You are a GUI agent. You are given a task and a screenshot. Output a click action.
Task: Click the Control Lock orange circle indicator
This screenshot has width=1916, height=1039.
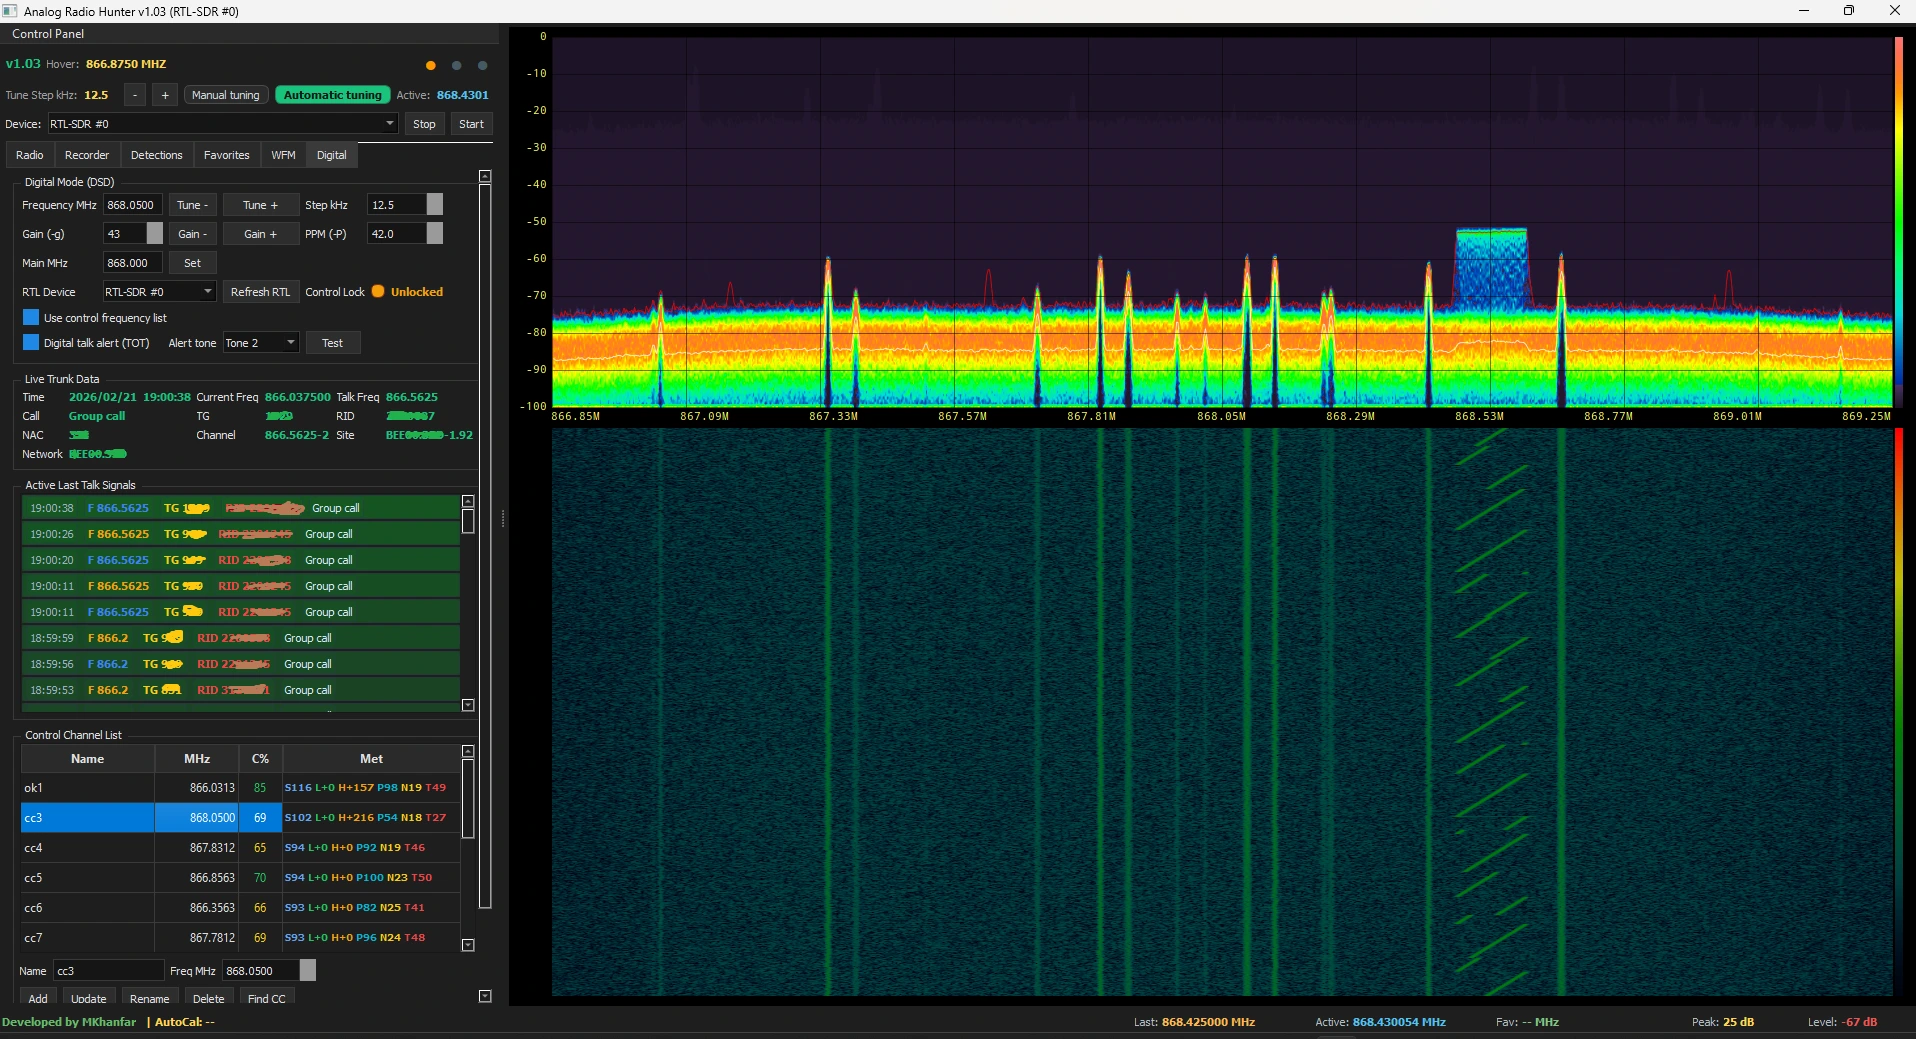(x=377, y=292)
